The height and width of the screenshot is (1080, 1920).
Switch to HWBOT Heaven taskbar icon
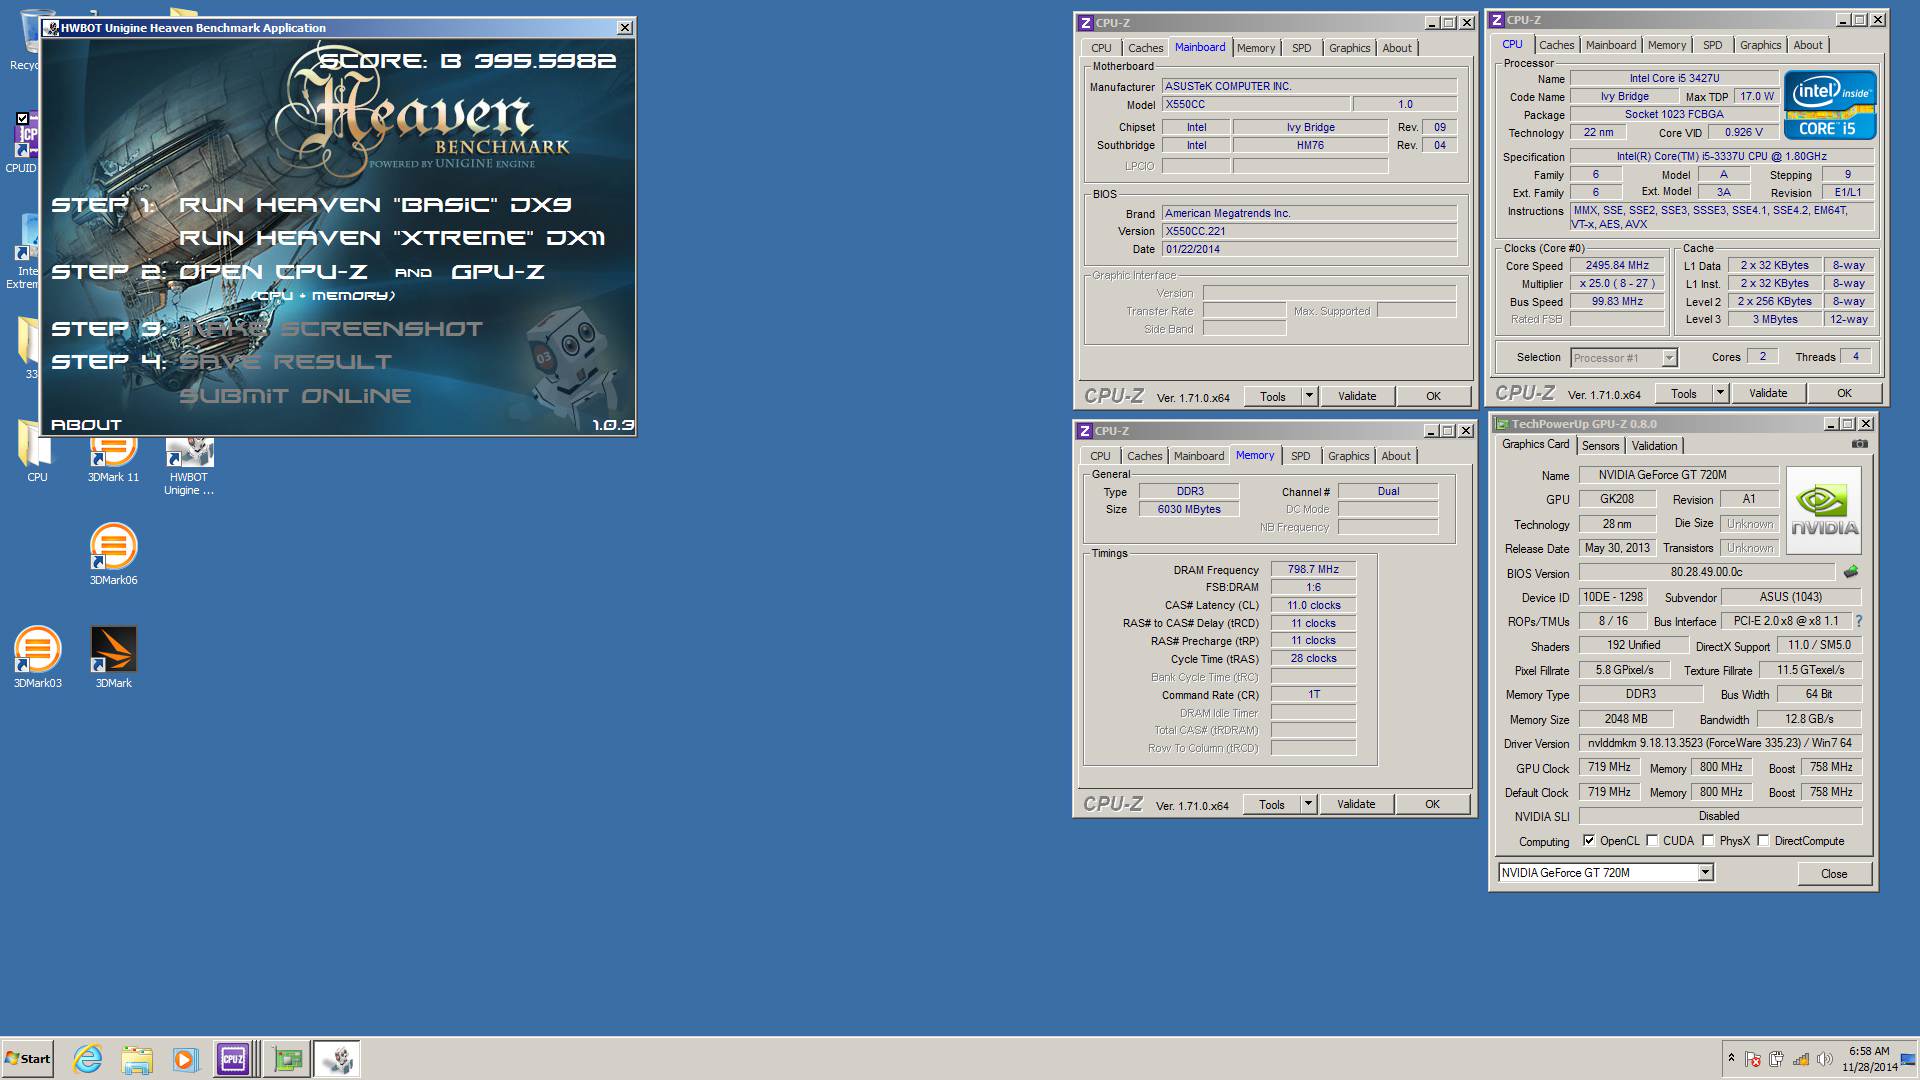[x=338, y=1059]
